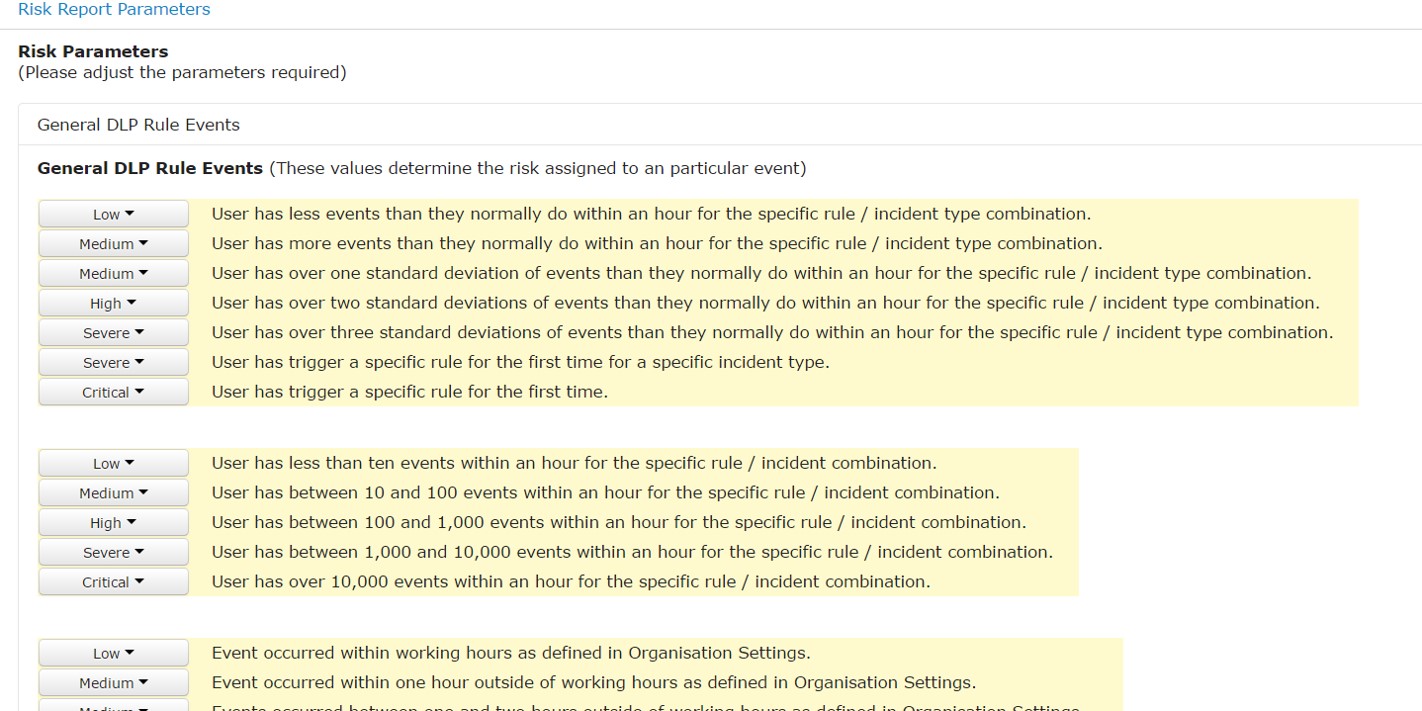Click the text about event within working hours

pyautogui.click(x=510, y=653)
